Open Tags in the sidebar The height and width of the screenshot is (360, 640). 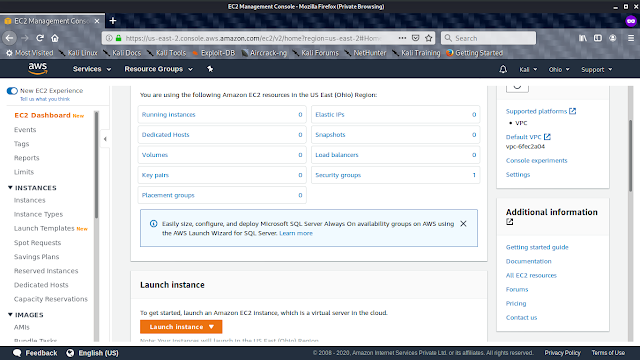coord(21,144)
